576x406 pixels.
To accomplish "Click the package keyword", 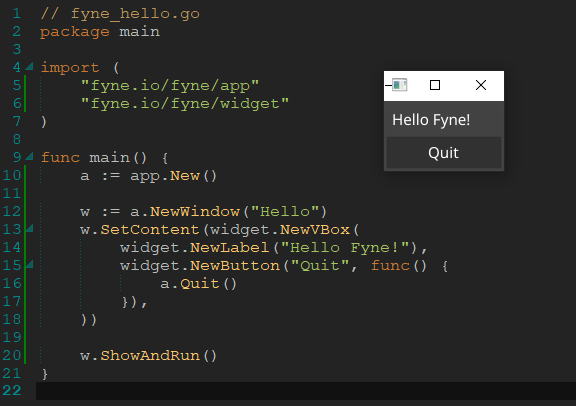I will pos(75,32).
